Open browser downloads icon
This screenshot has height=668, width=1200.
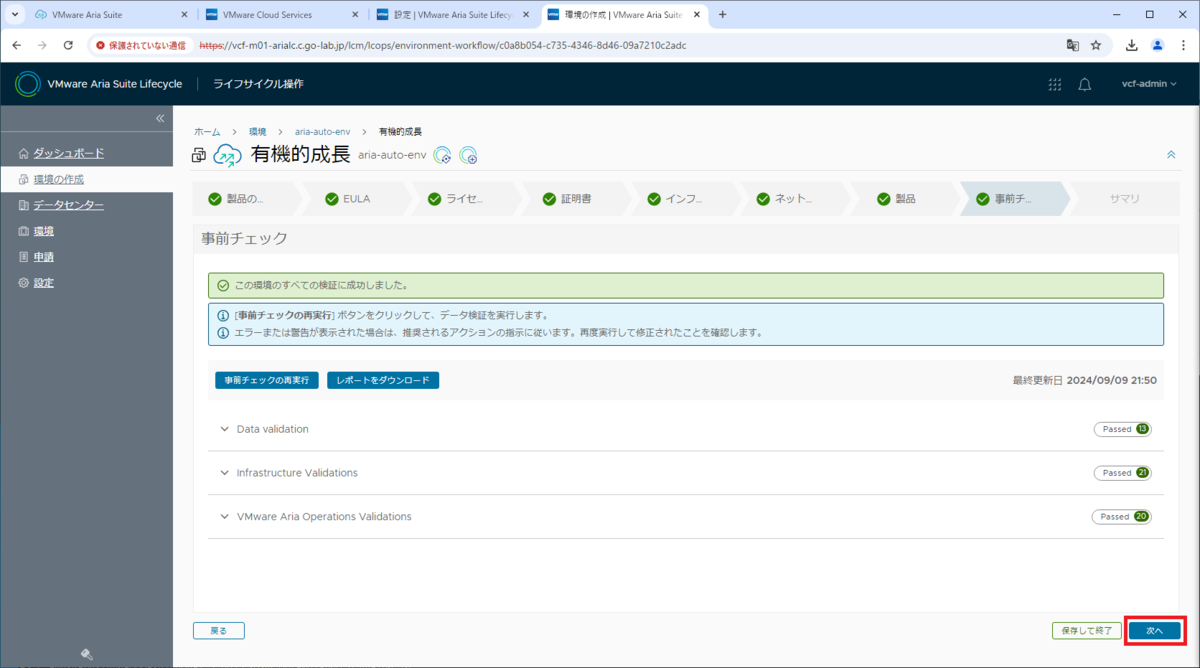pos(1132,45)
